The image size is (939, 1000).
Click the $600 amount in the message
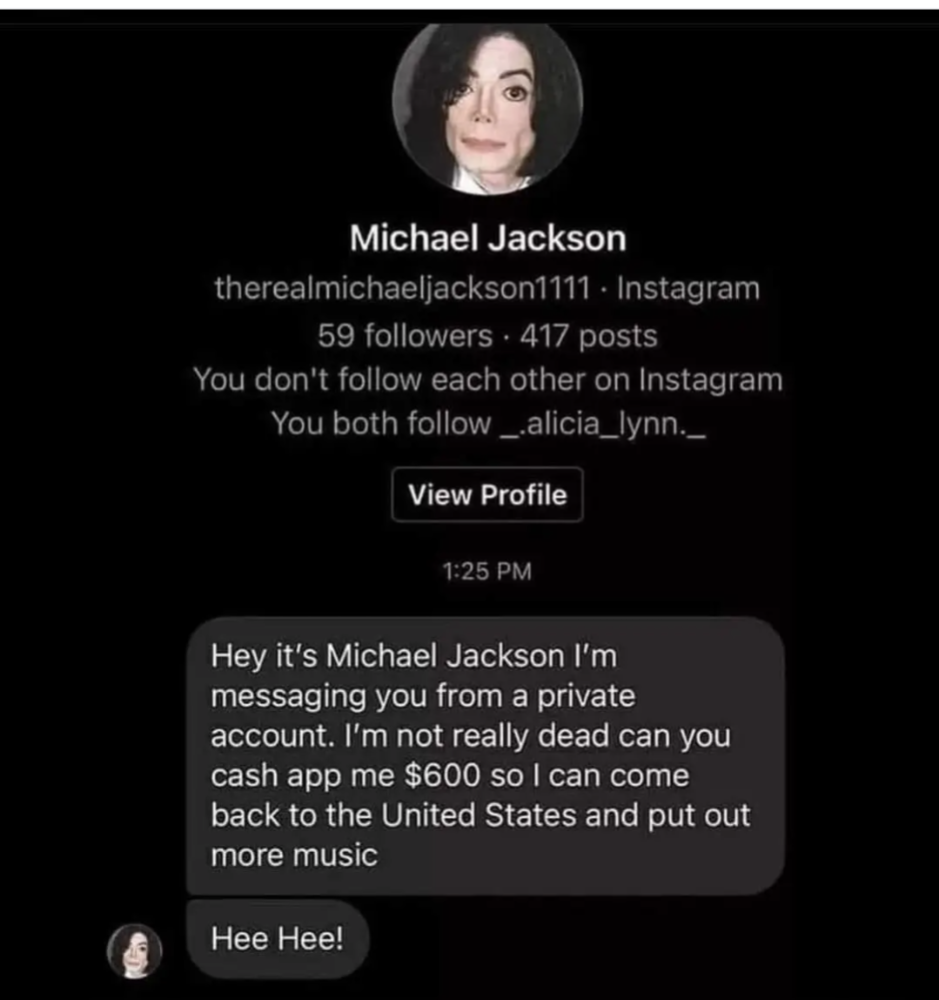coord(442,776)
